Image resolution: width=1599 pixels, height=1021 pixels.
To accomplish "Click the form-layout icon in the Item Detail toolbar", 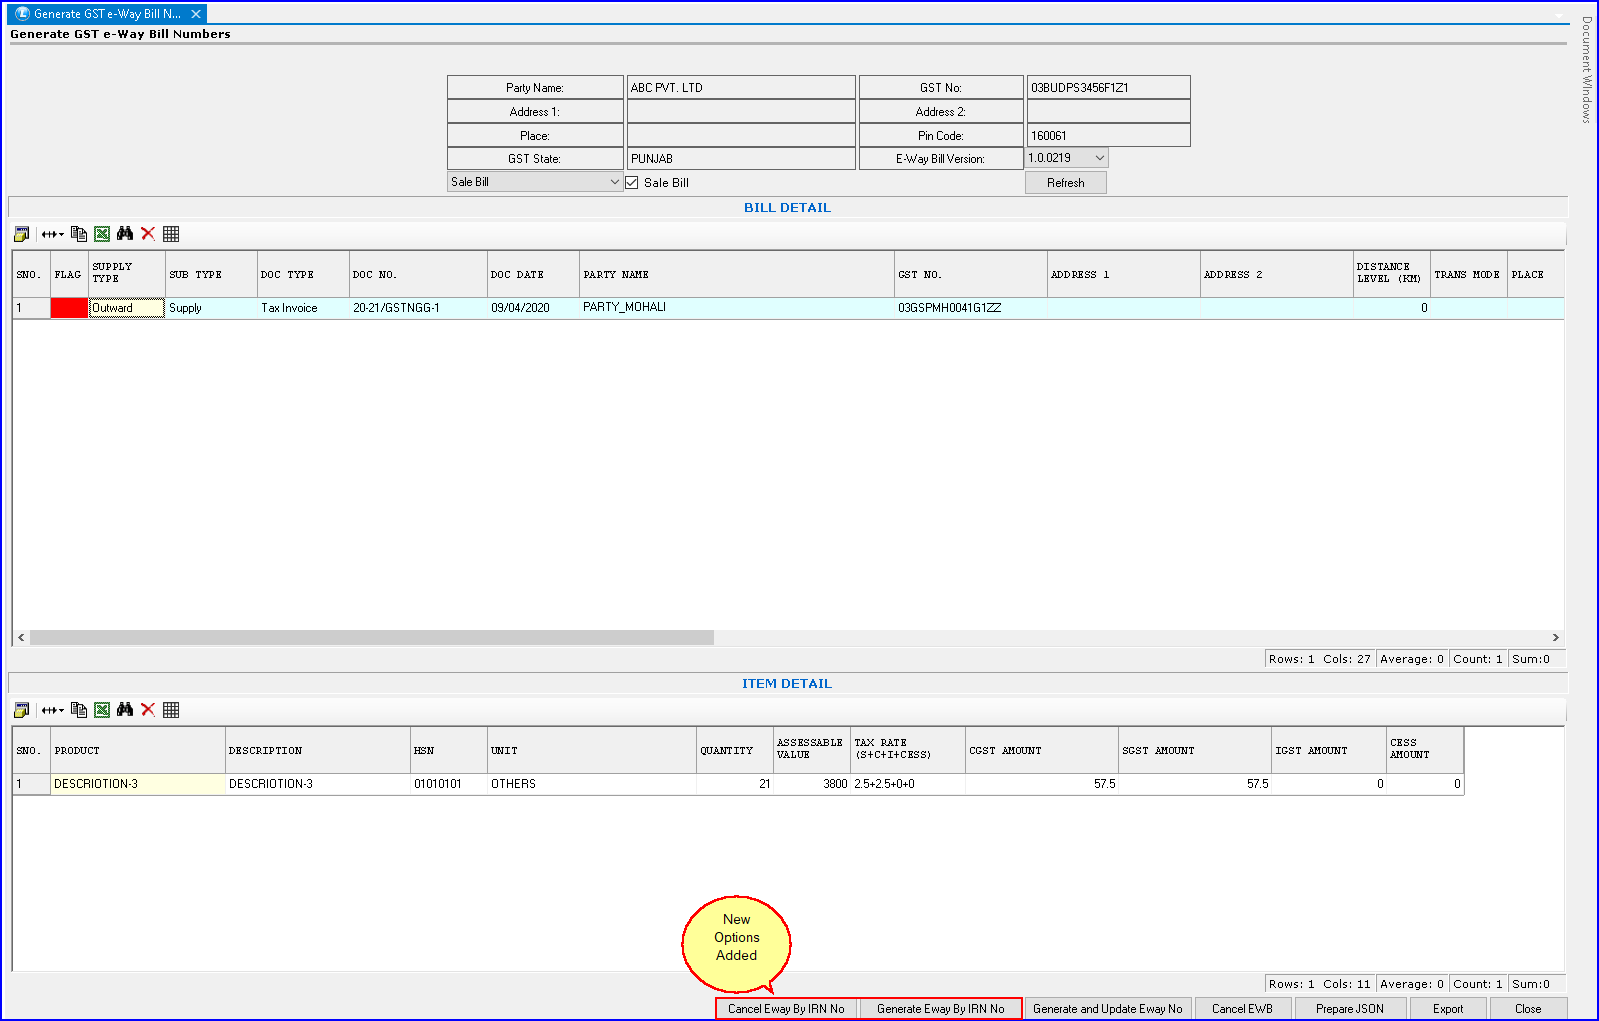I will 21,710.
